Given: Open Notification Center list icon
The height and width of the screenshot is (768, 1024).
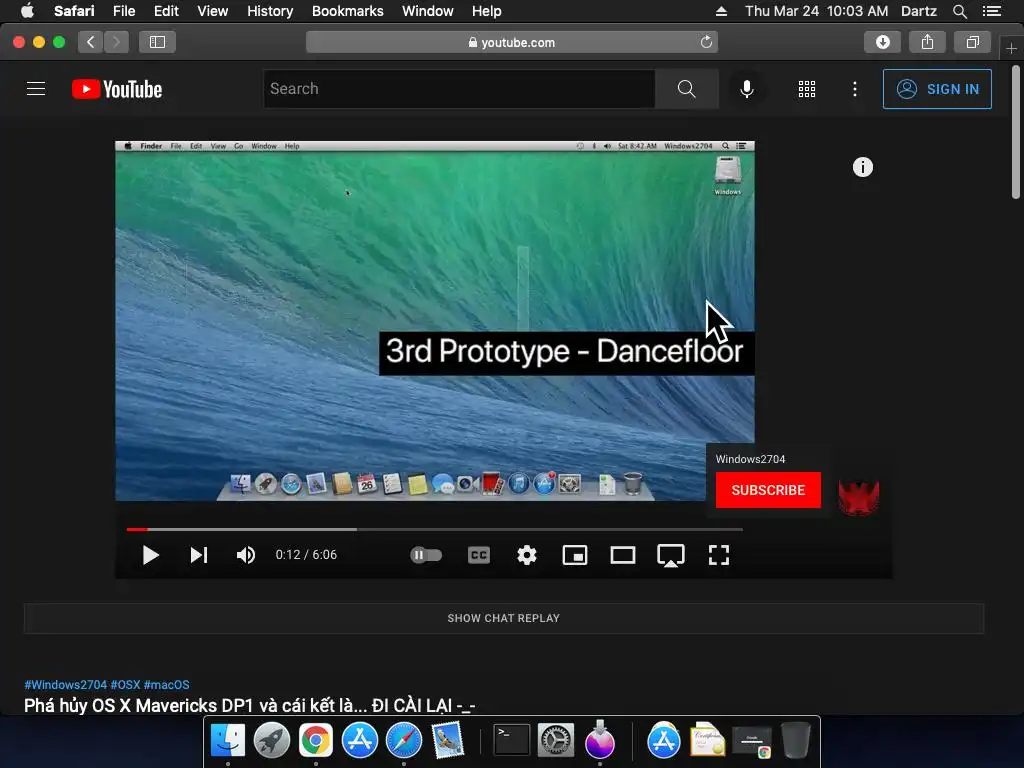Looking at the screenshot, I should [991, 11].
